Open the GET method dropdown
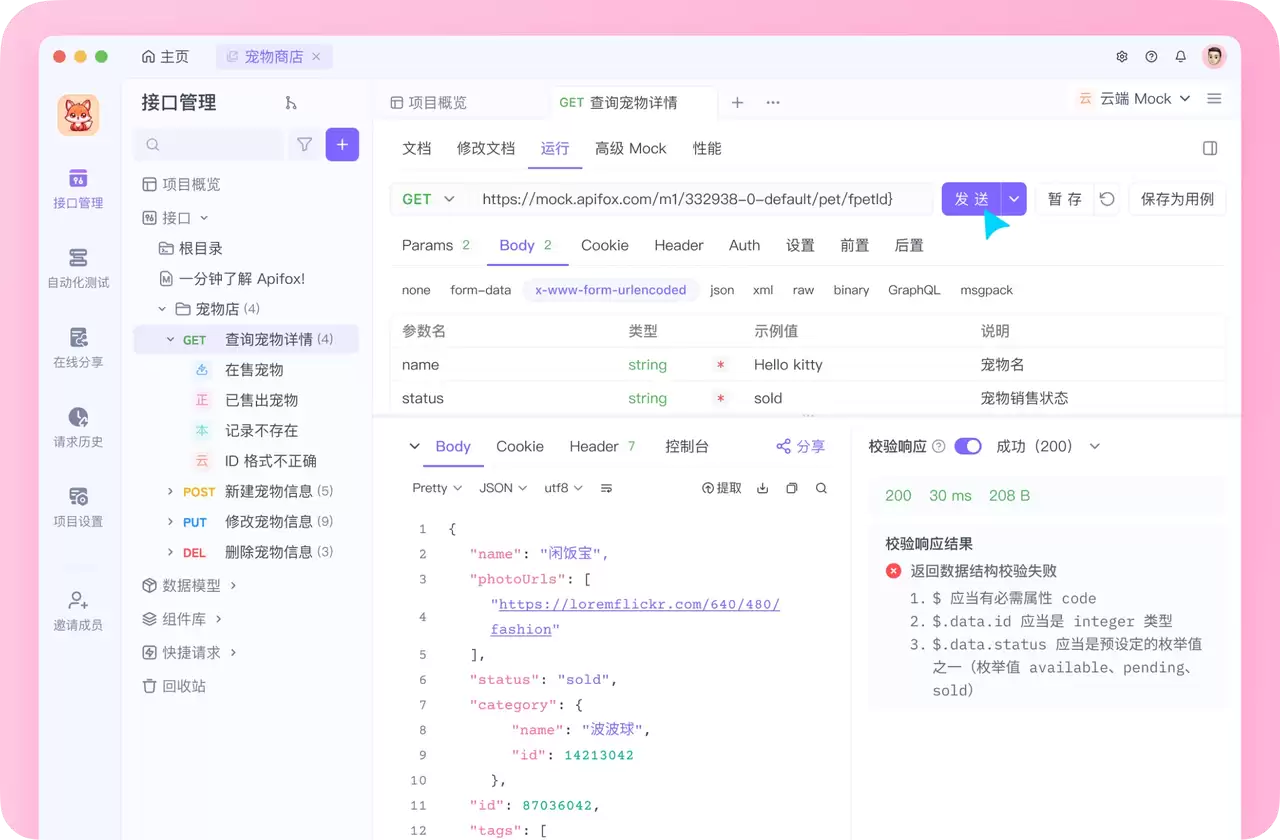This screenshot has height=840, width=1280. coord(428,199)
